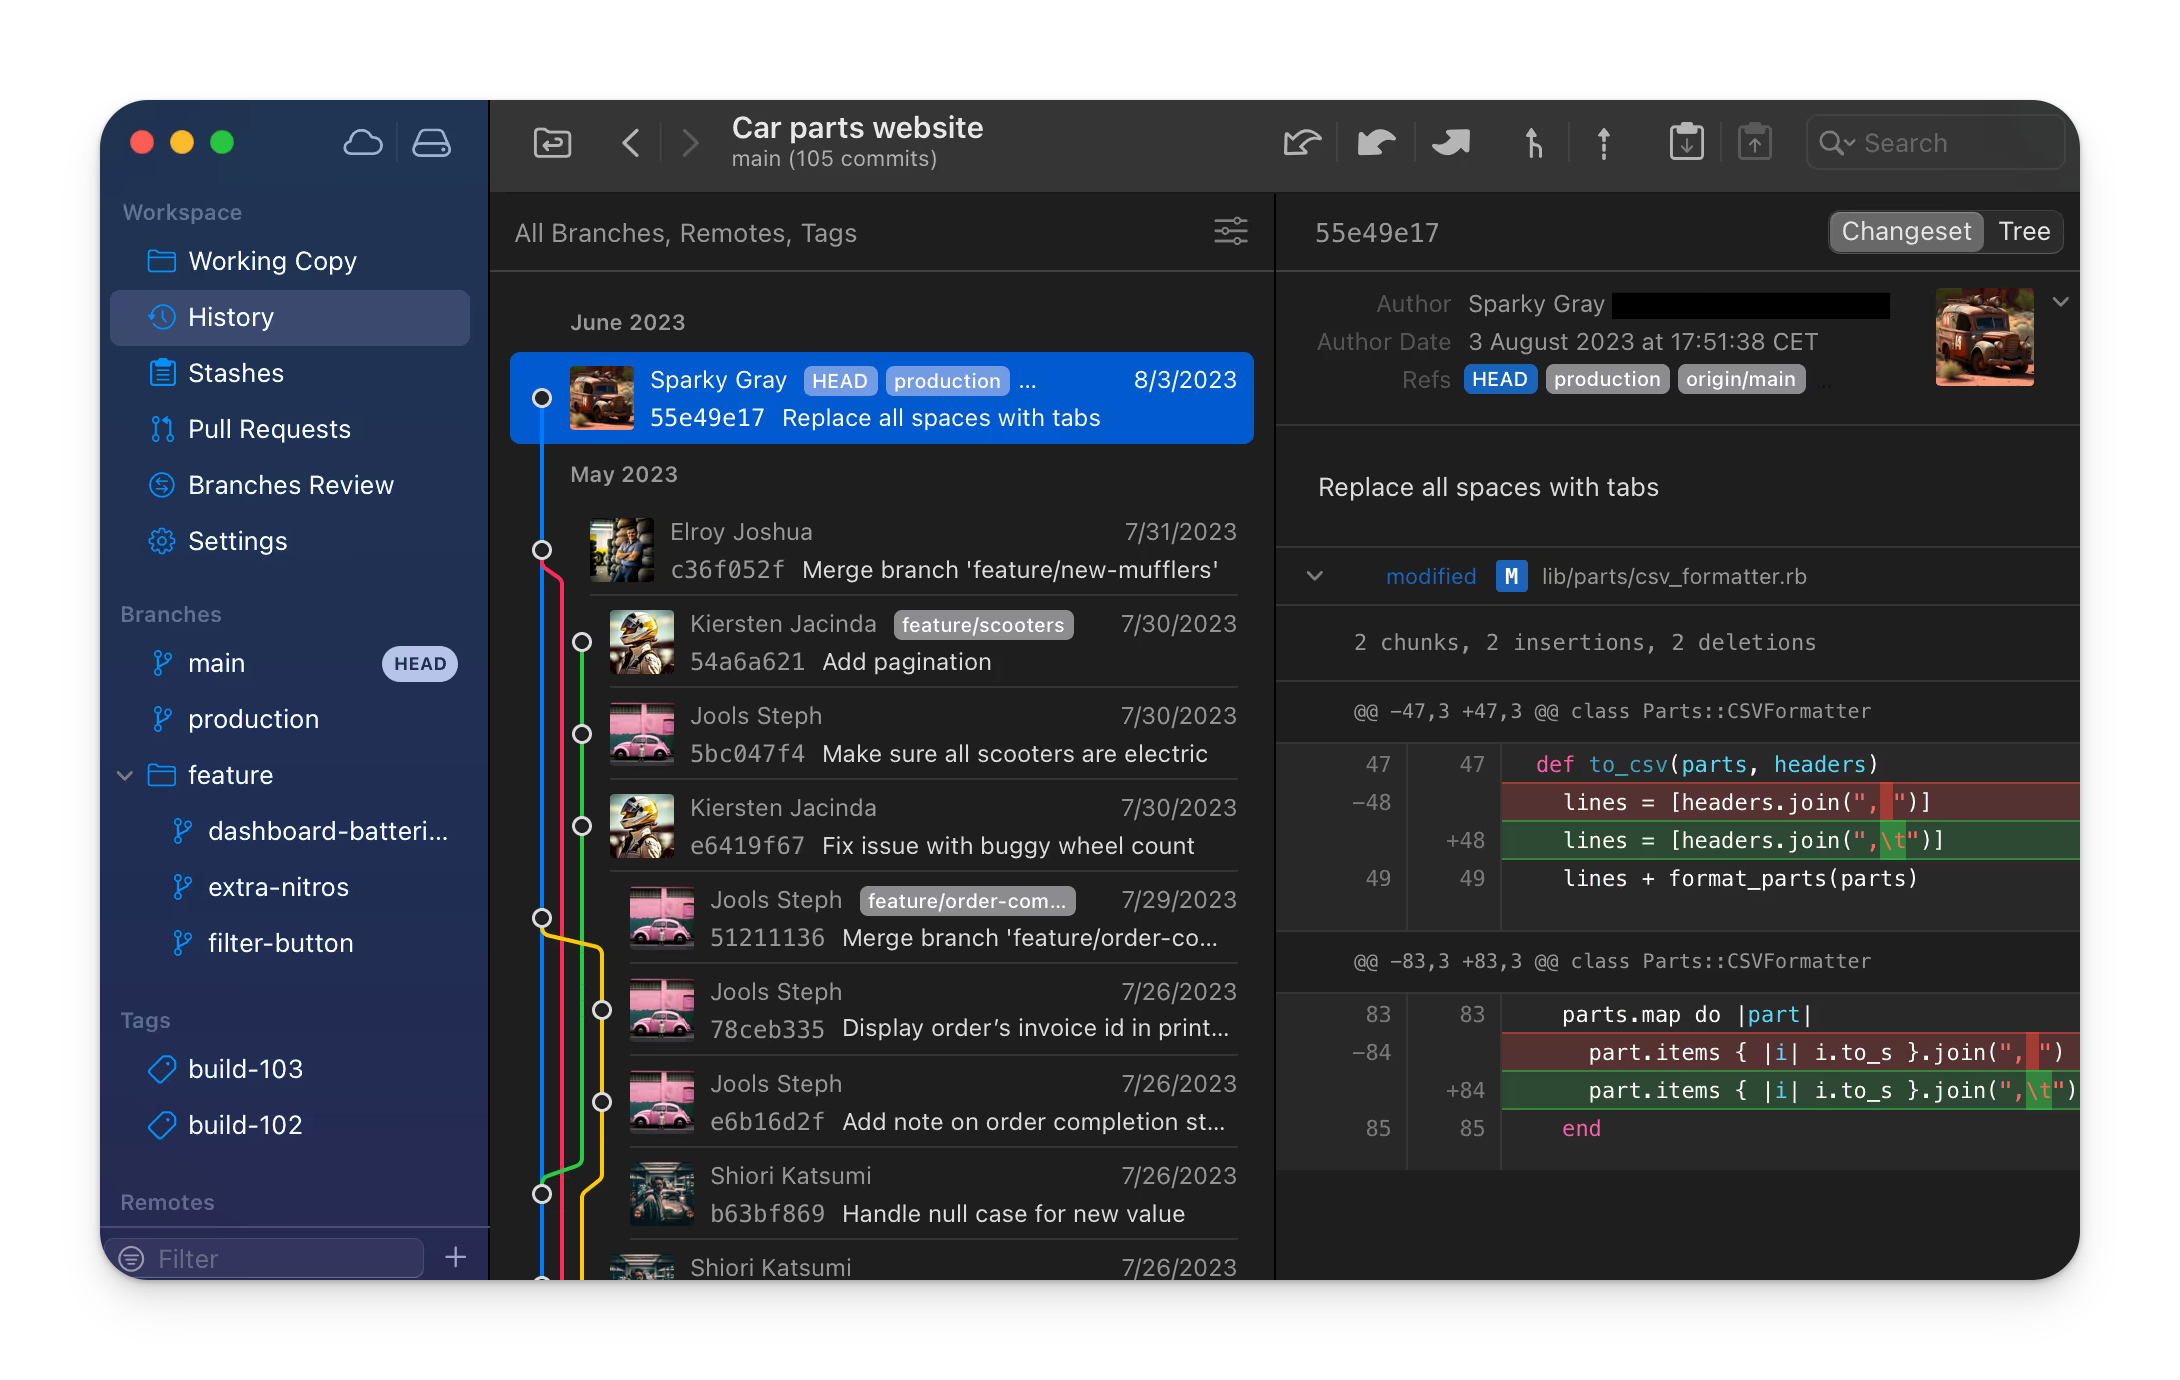Screen dimensions: 2180x1380
Task: Open the branch filter options next to All Branches
Action: (x=1231, y=231)
